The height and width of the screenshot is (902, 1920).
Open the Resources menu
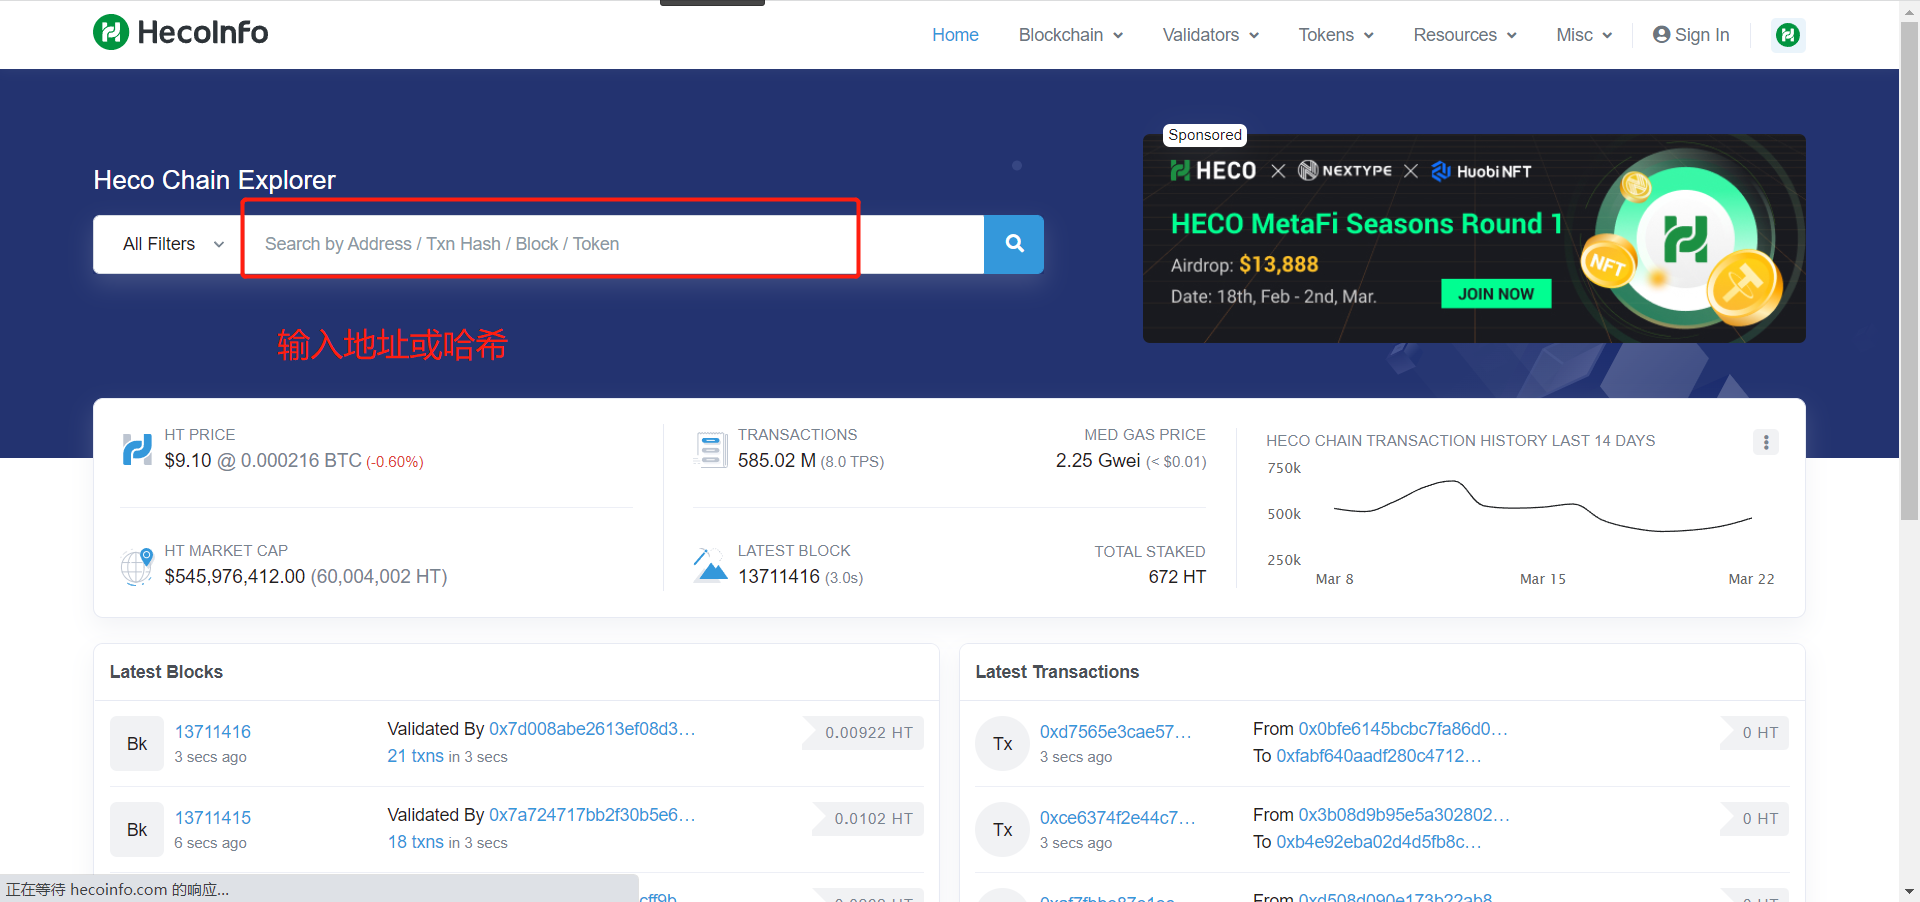pos(1464,35)
